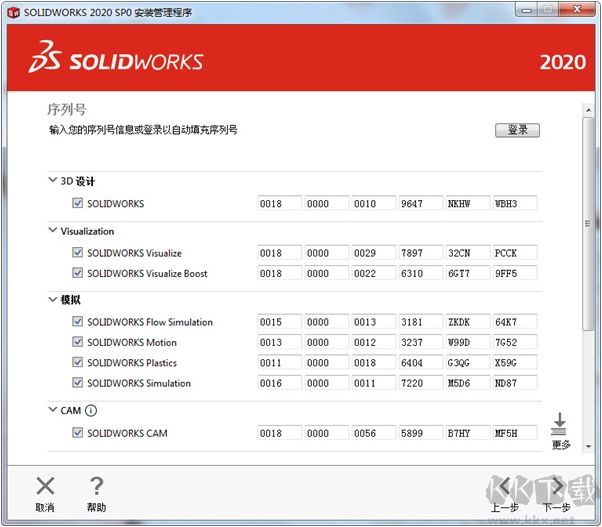Collapse the 模拟 section

point(53,299)
